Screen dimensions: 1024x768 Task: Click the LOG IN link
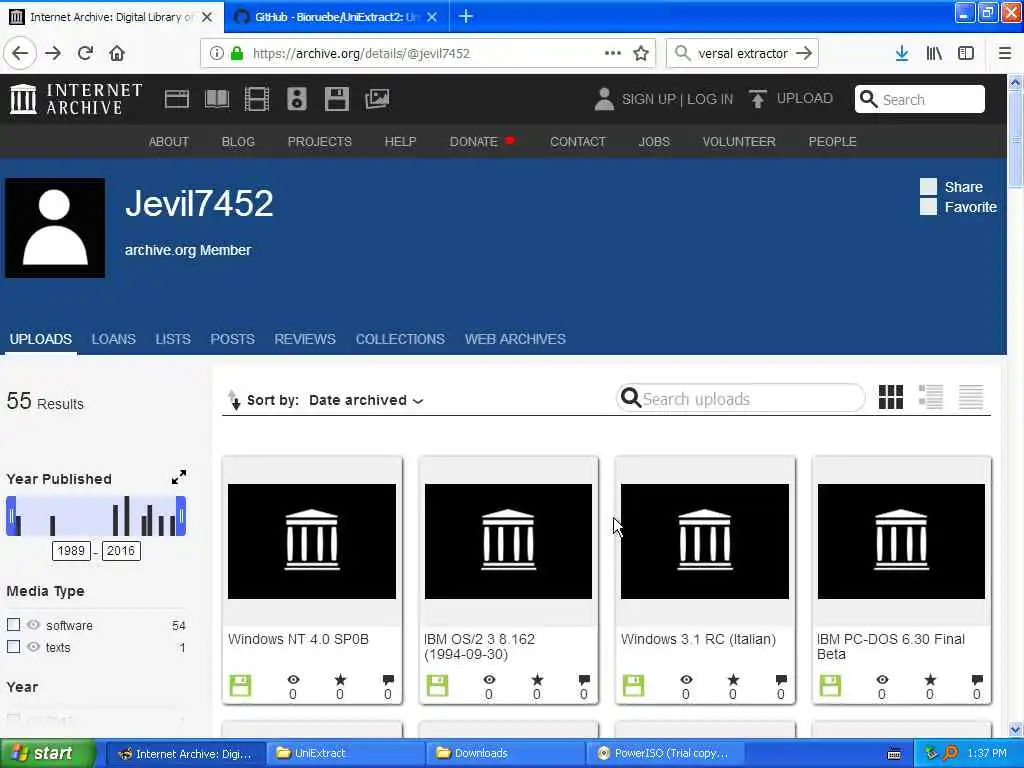[710, 99]
